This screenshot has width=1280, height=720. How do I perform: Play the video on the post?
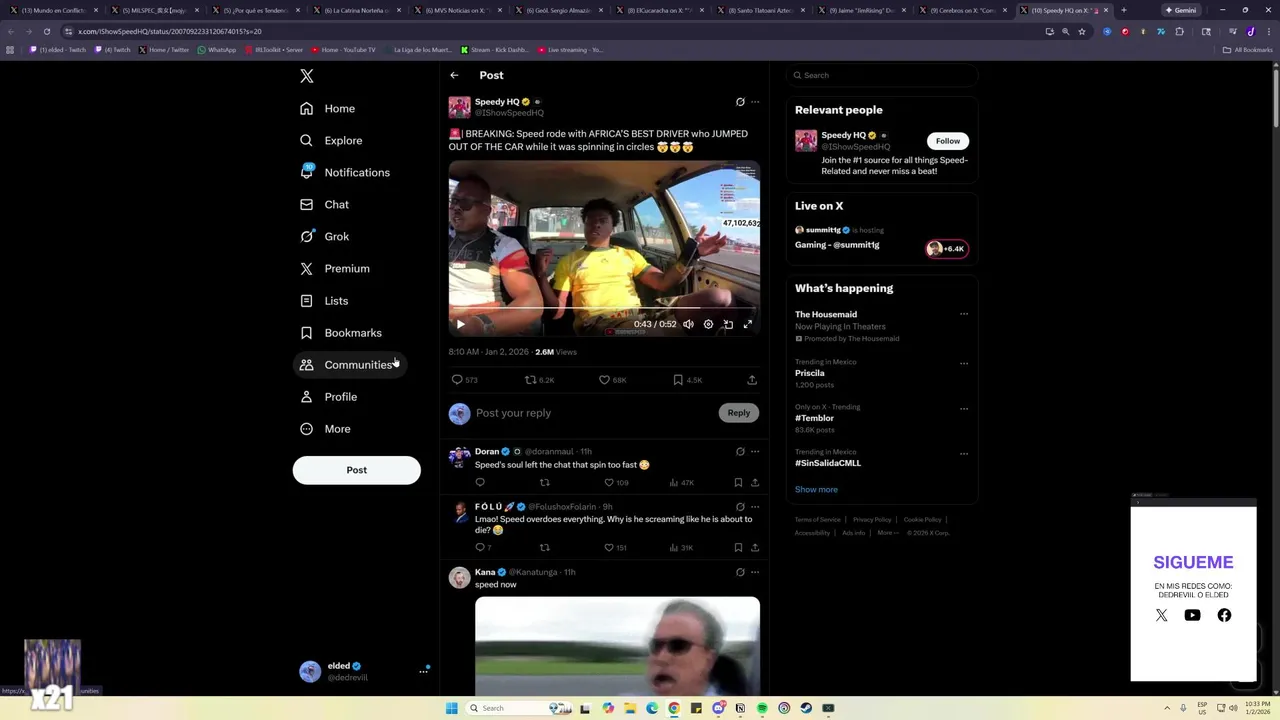point(460,324)
